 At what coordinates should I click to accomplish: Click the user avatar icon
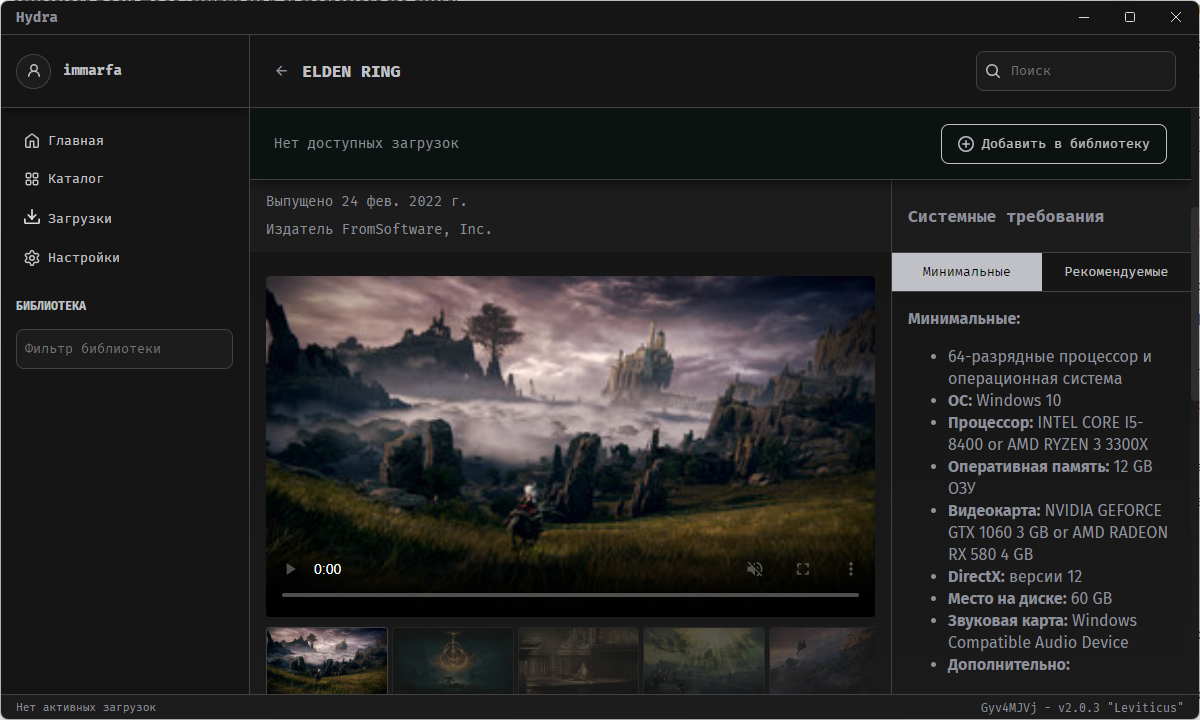tap(34, 71)
